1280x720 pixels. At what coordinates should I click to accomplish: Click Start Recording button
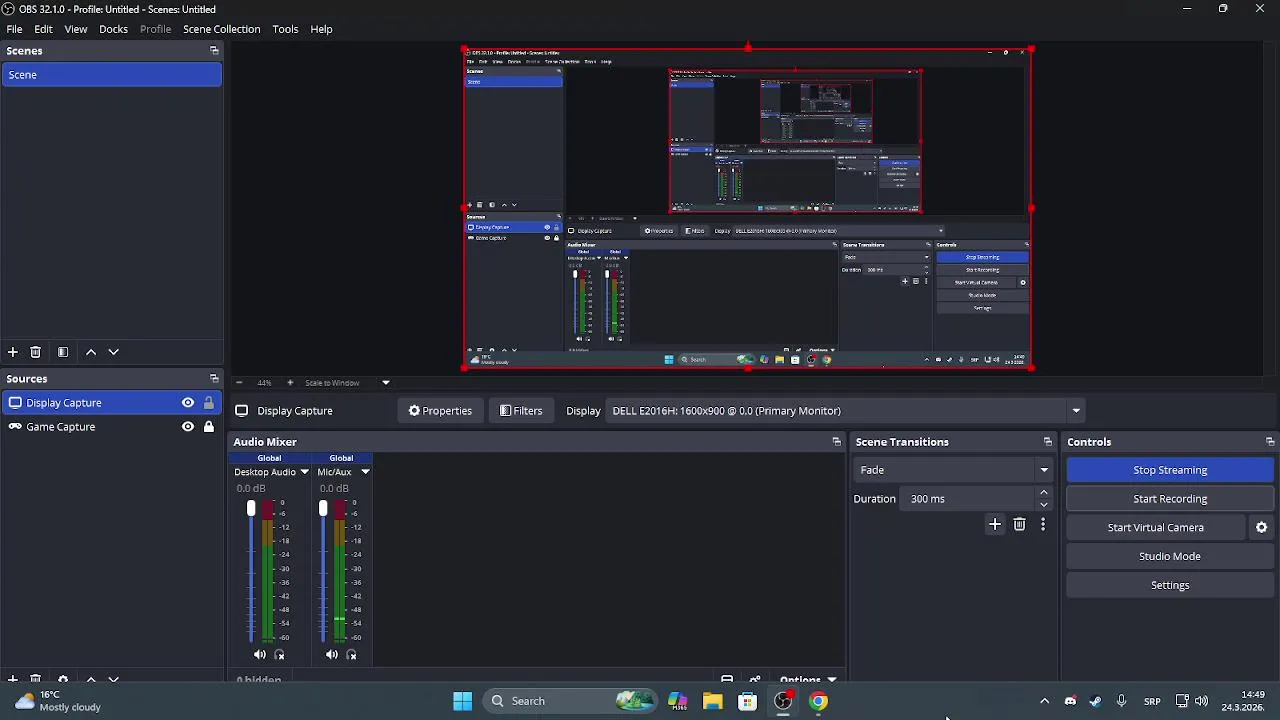point(1170,499)
